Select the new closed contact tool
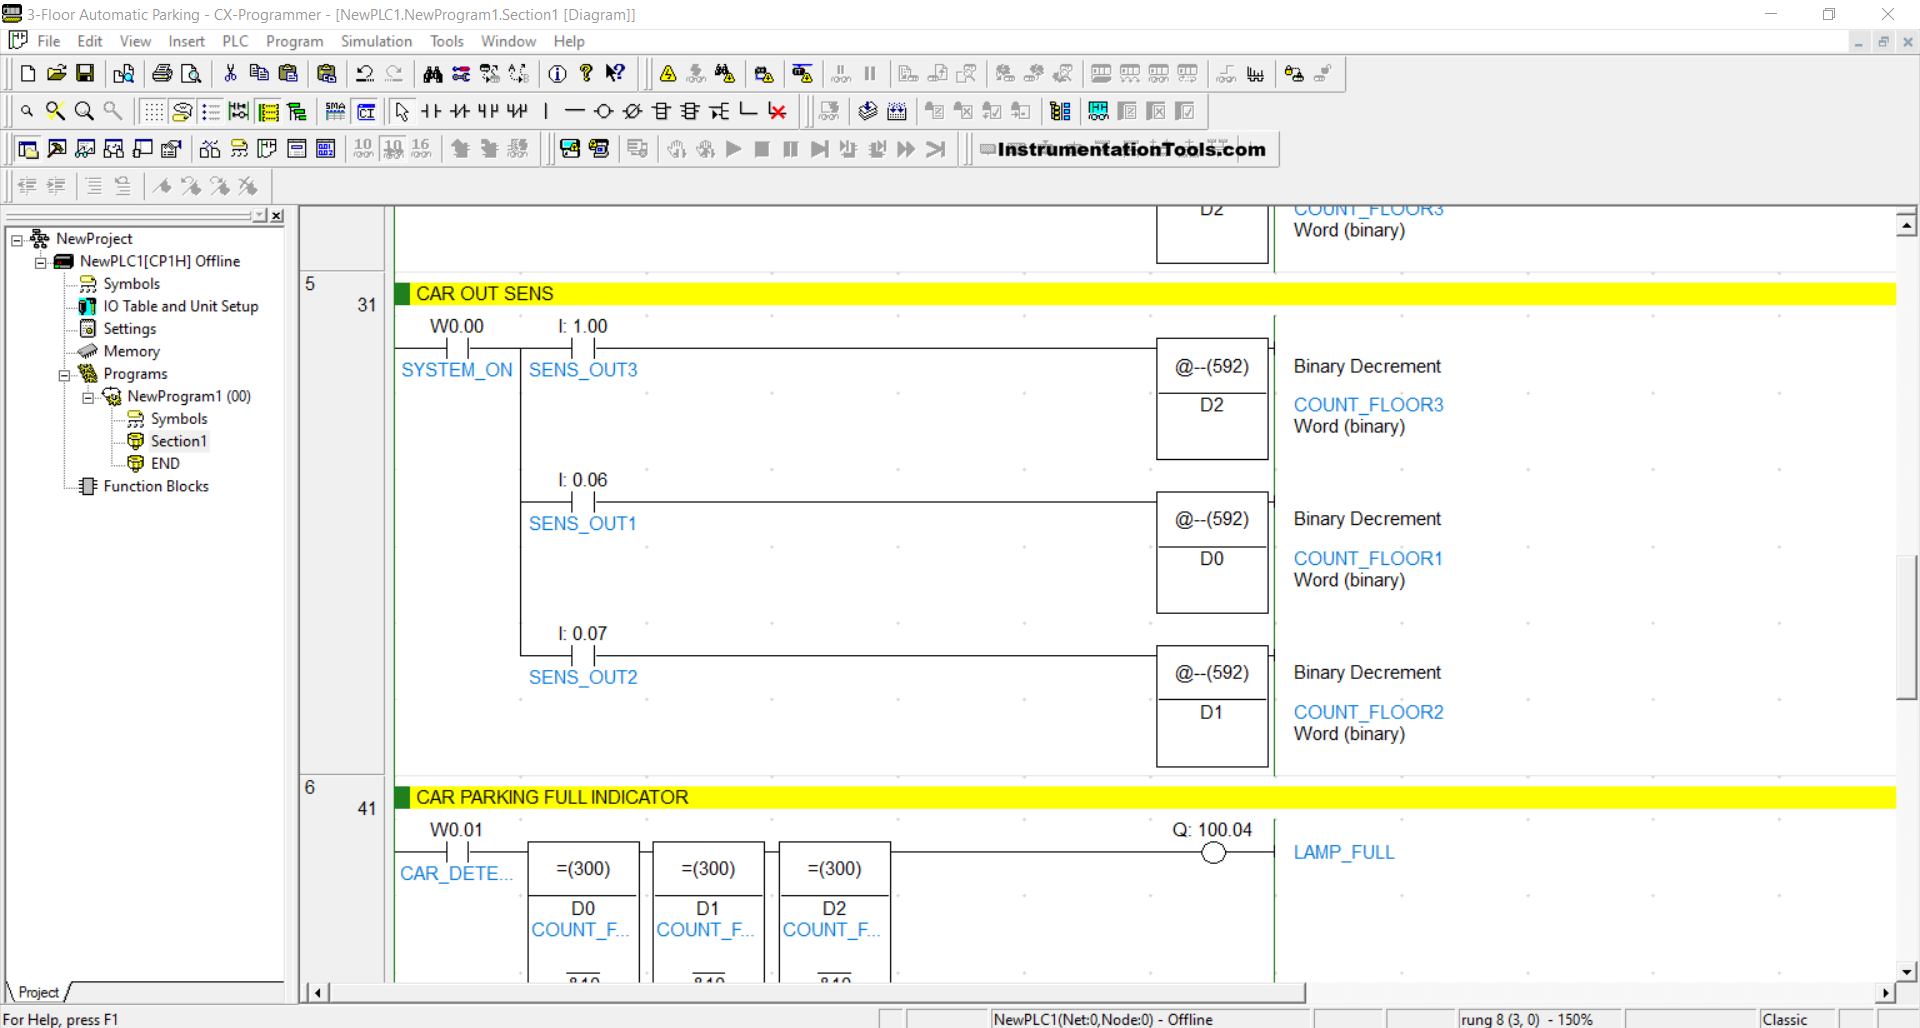Viewport: 1920px width, 1028px height. 459,112
